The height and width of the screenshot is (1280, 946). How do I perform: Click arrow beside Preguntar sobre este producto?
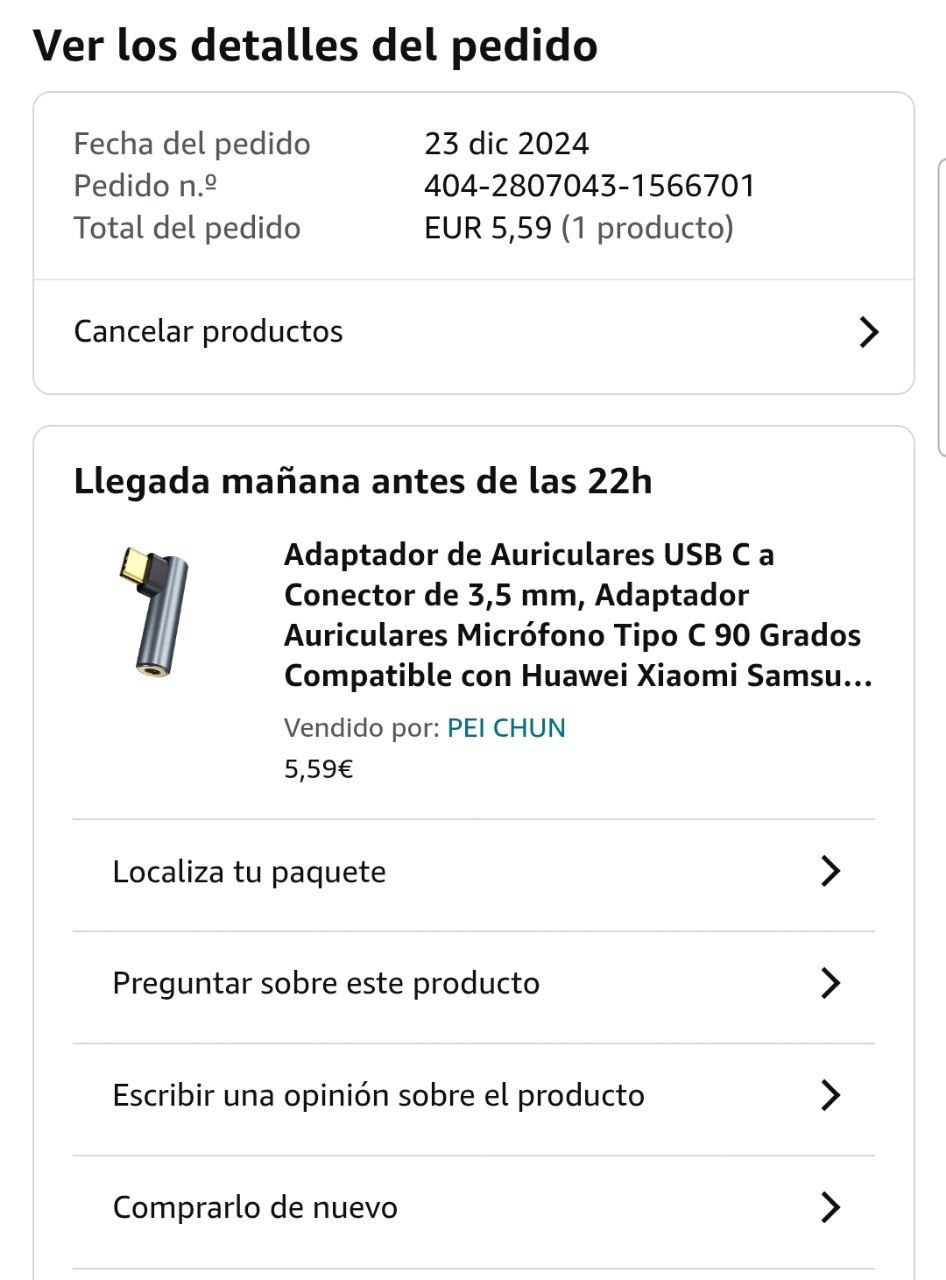[x=830, y=984]
